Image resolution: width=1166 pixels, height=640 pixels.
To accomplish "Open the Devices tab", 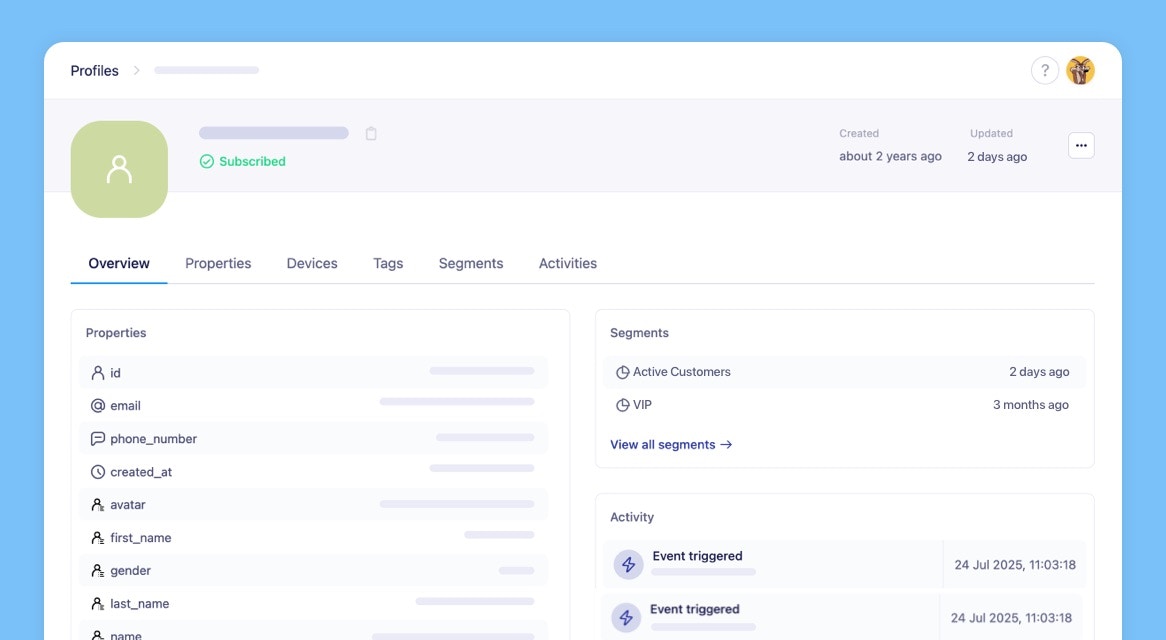I will (311, 263).
